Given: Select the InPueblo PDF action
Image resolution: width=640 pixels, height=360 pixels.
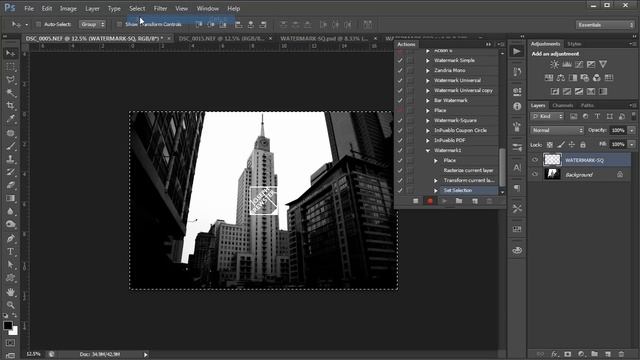Looking at the screenshot, I should [x=449, y=140].
